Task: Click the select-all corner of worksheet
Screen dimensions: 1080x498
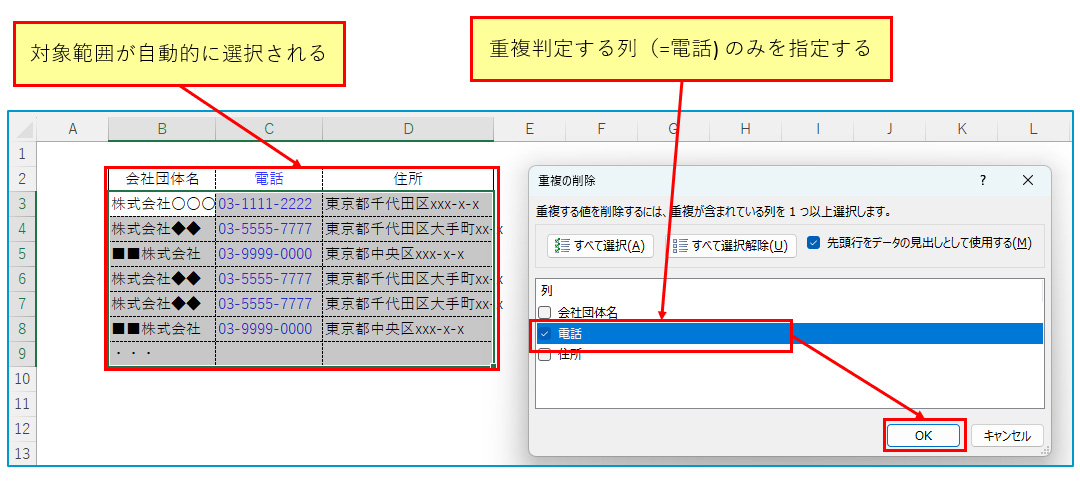Action: point(23,129)
